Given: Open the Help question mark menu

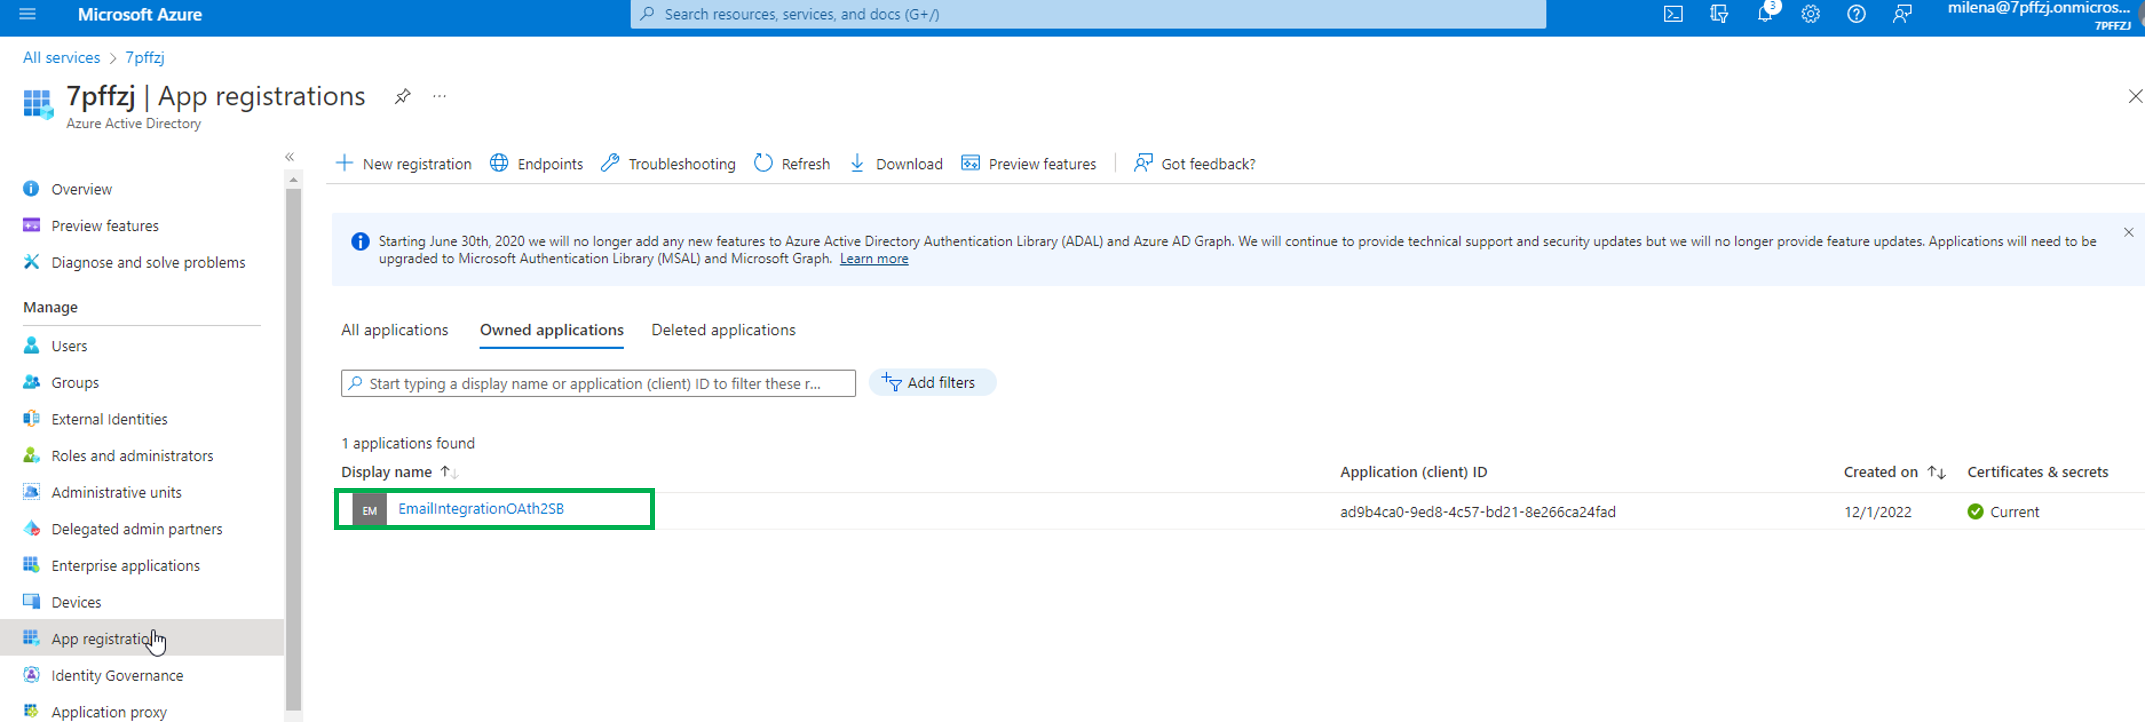Looking at the screenshot, I should pos(1856,14).
